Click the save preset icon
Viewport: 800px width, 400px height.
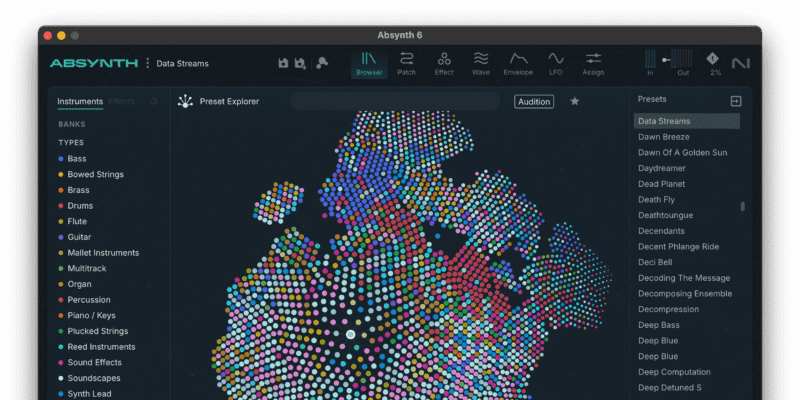point(283,63)
